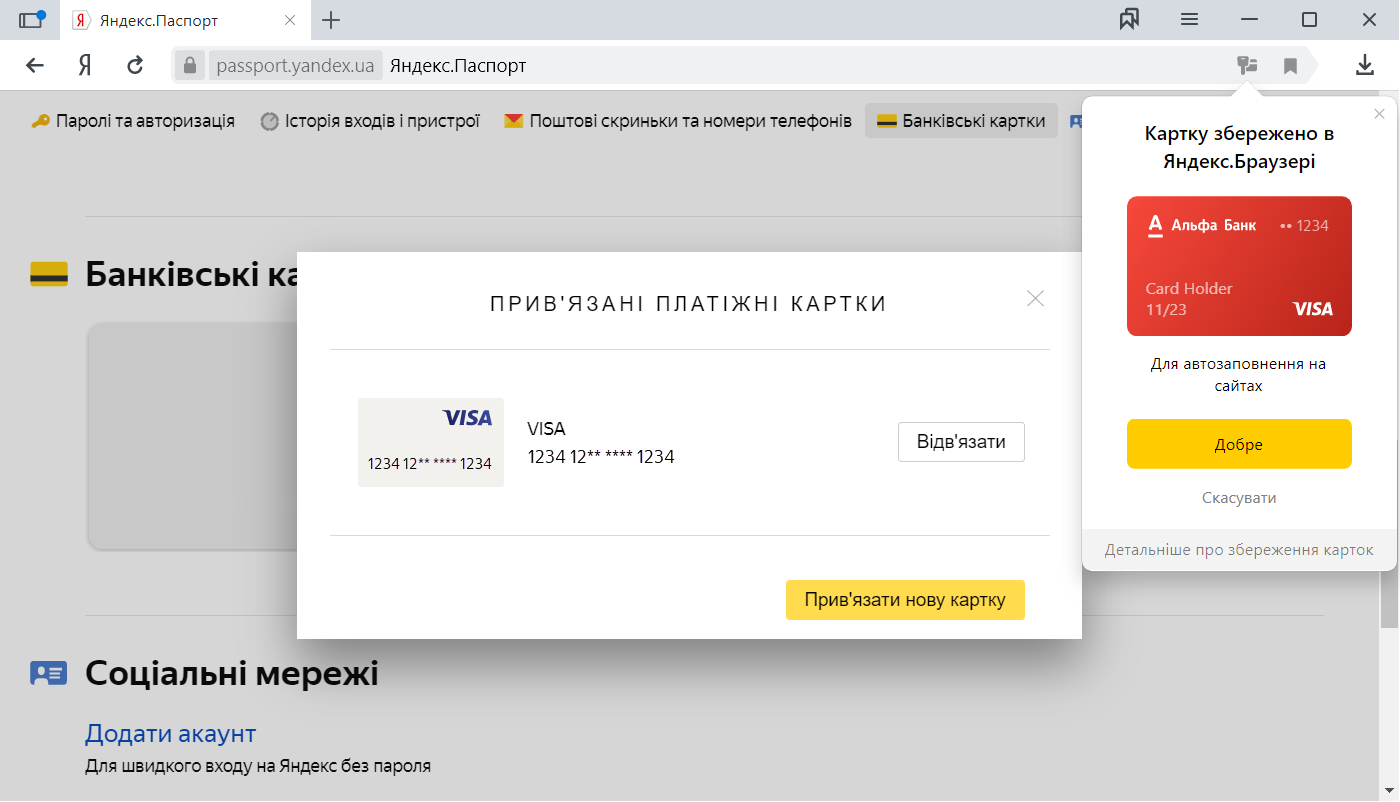This screenshot has width=1400, height=802.
Task: Bookmark page using address bar bookmark icon
Action: (x=1291, y=66)
